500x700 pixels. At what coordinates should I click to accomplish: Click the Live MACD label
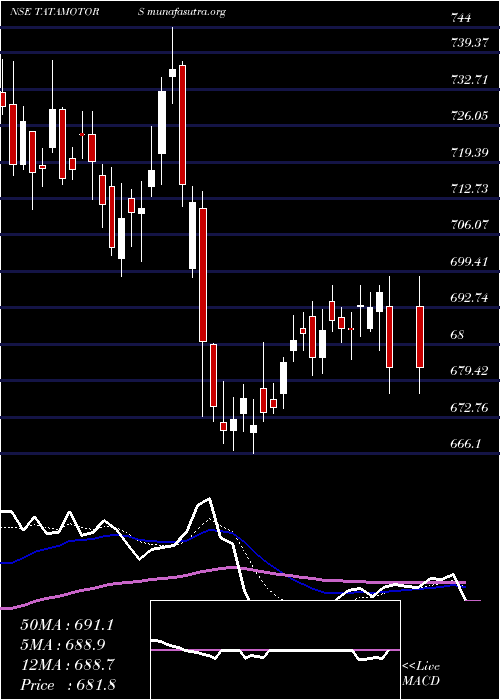point(421,674)
